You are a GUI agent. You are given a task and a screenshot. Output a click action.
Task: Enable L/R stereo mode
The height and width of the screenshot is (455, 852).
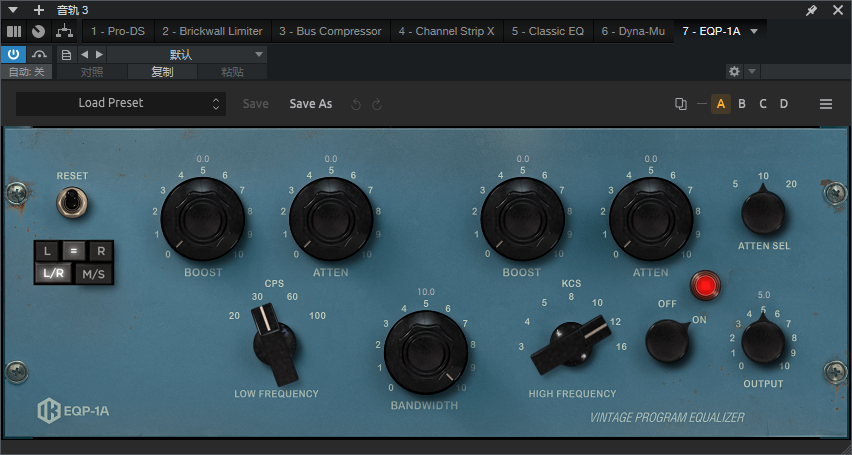pyautogui.click(x=54, y=273)
